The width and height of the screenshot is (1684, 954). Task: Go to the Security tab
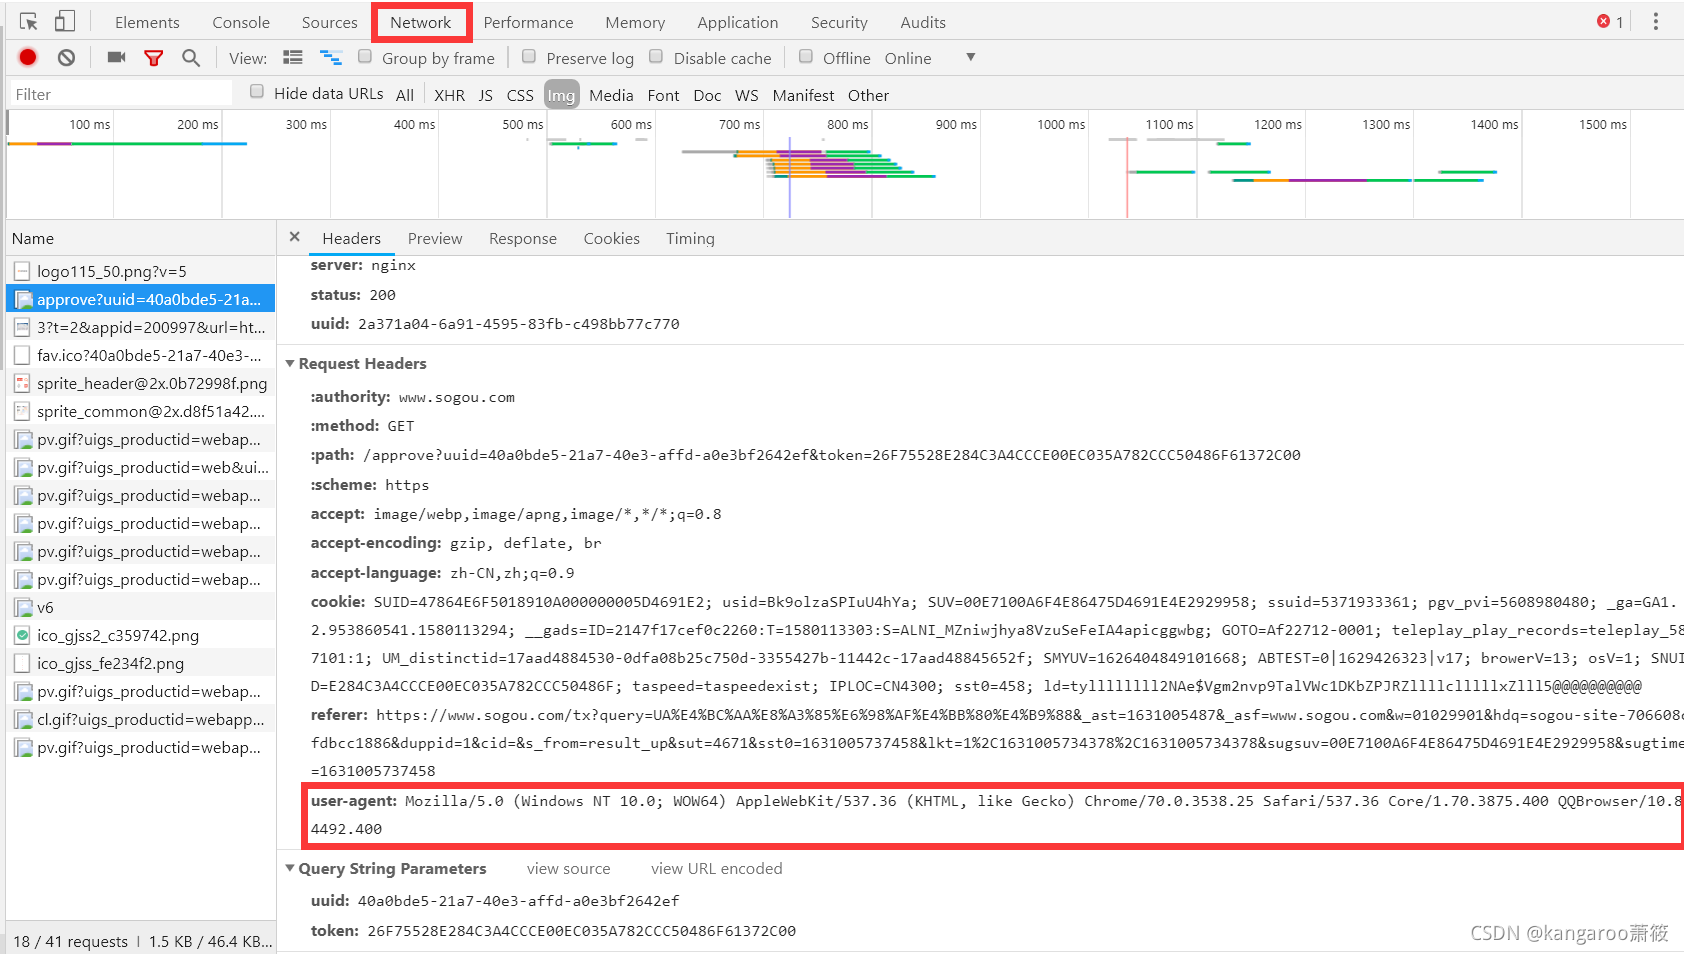839,22
